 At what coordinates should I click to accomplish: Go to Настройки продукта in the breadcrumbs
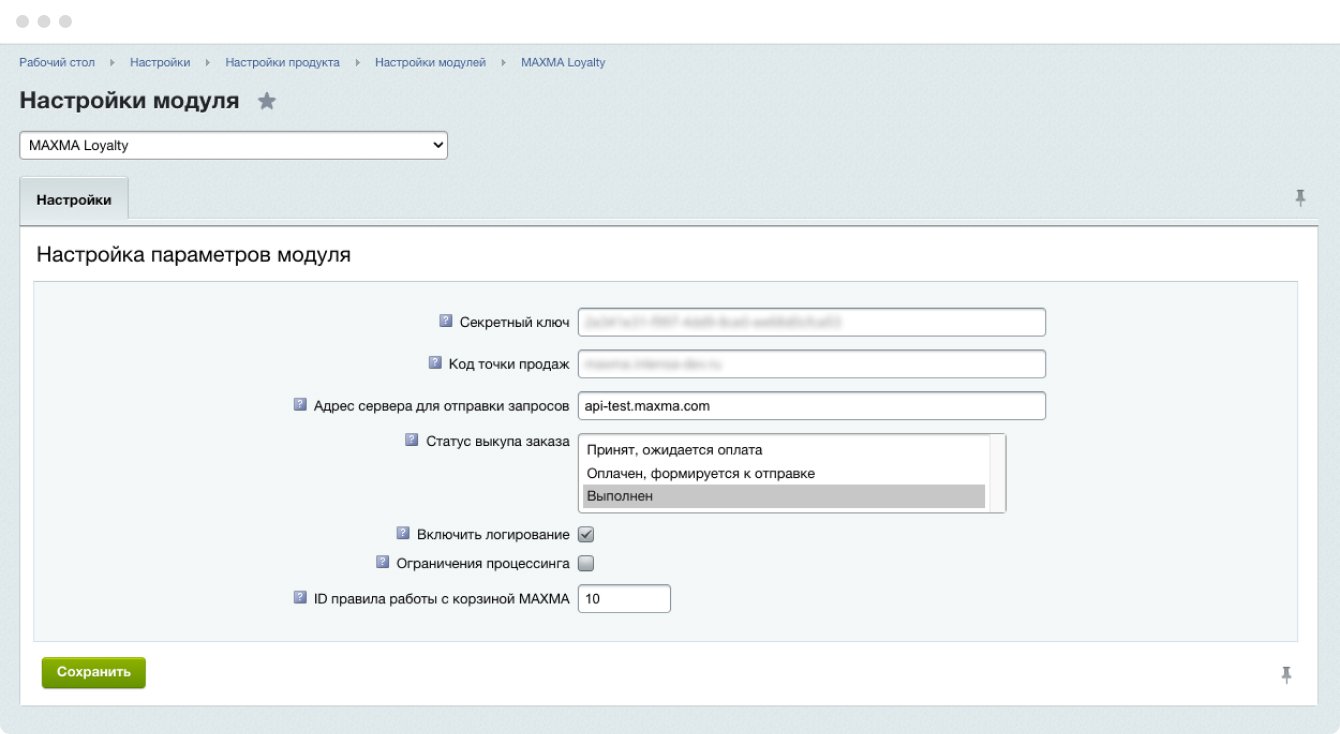(282, 62)
